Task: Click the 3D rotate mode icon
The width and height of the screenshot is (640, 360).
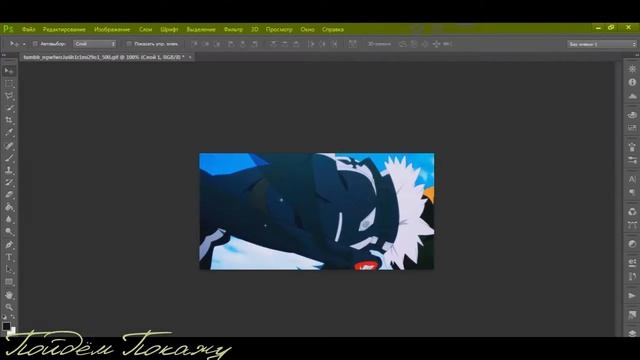Action: (x=403, y=44)
